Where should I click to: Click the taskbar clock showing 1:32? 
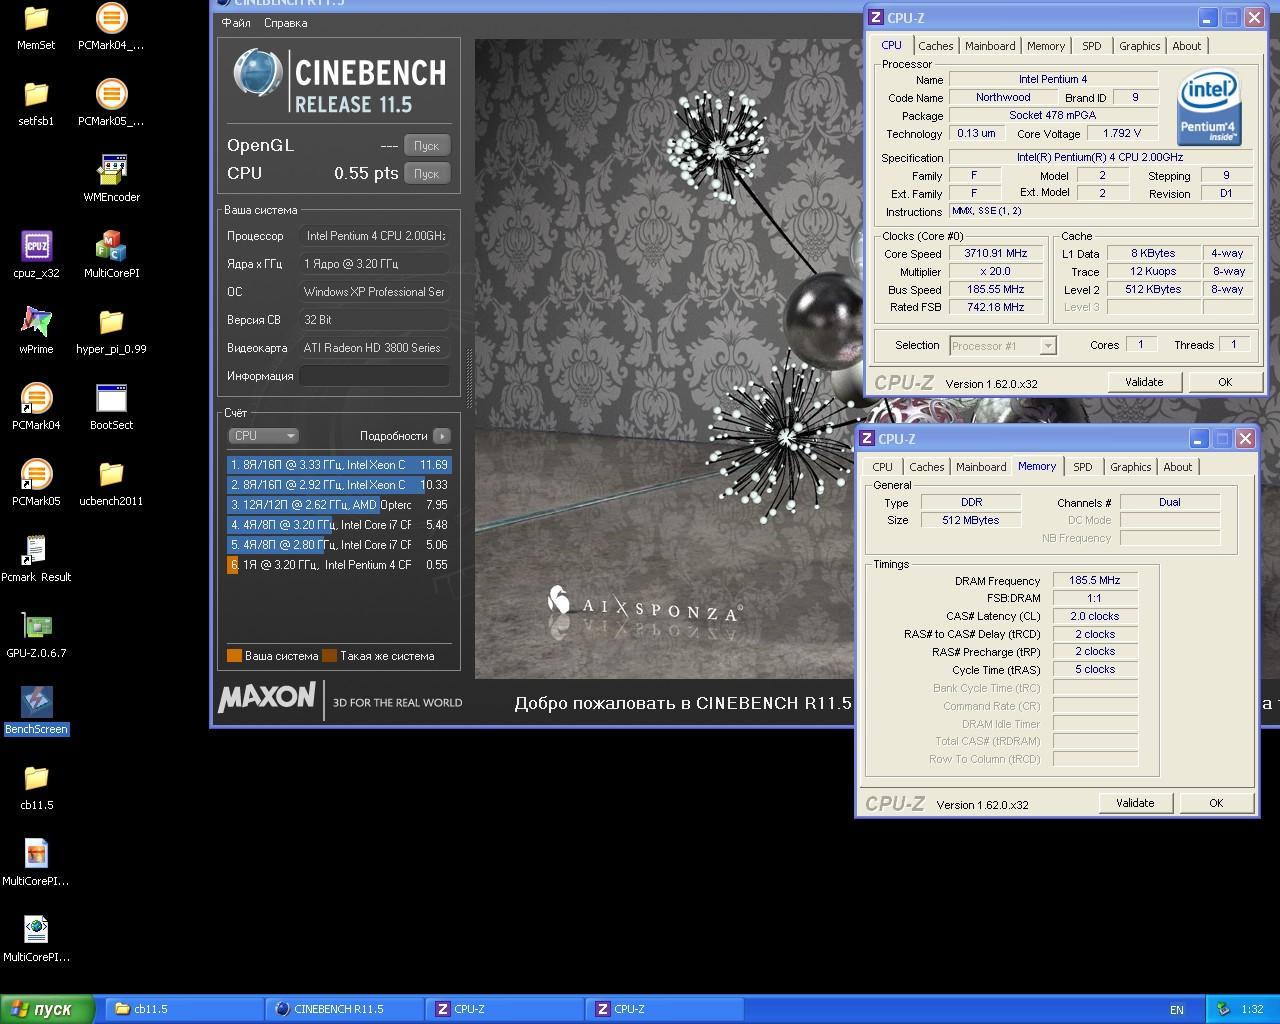tap(1252, 1010)
